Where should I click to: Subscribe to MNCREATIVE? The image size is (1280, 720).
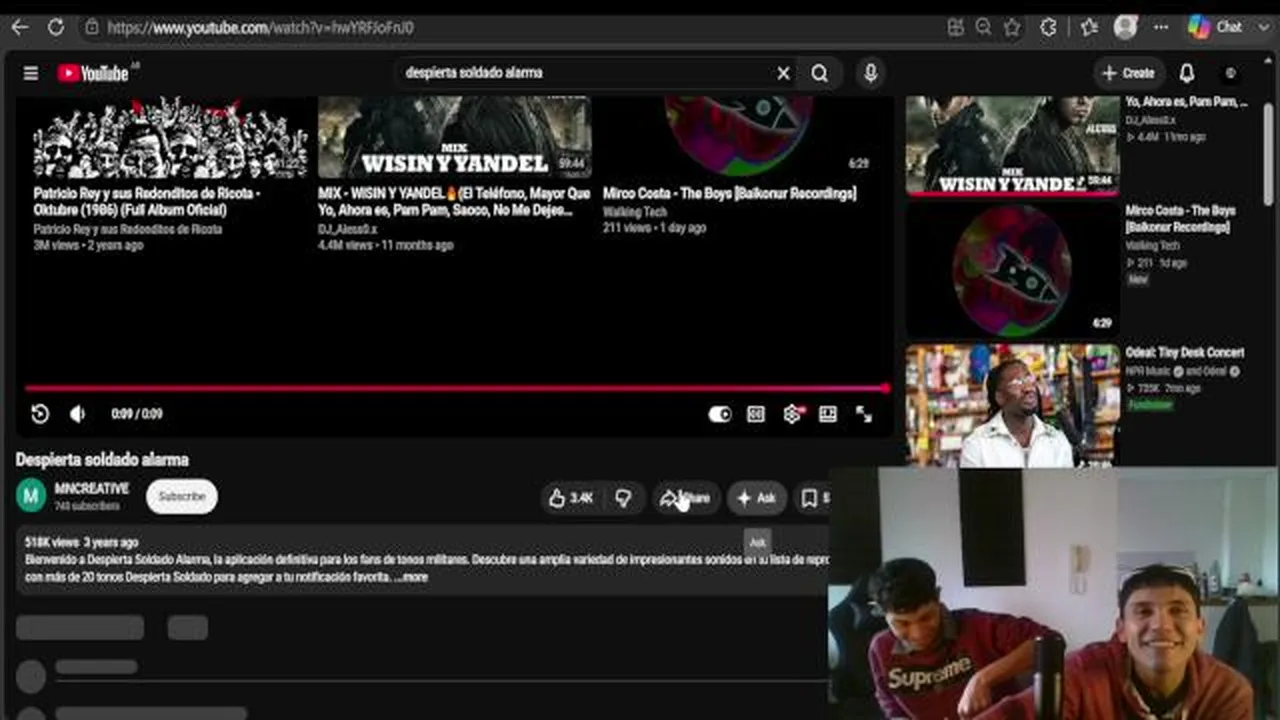tap(182, 497)
